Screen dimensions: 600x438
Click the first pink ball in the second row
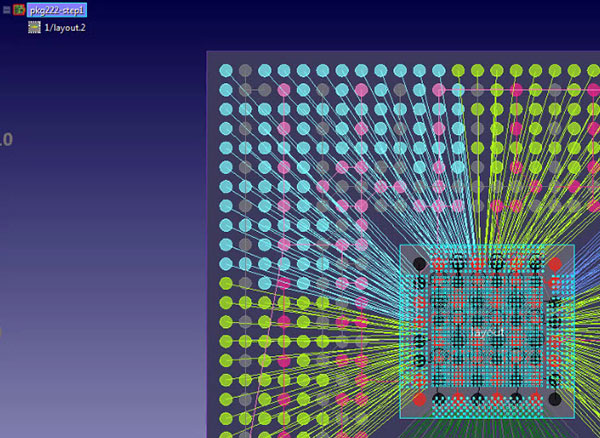coord(284,90)
